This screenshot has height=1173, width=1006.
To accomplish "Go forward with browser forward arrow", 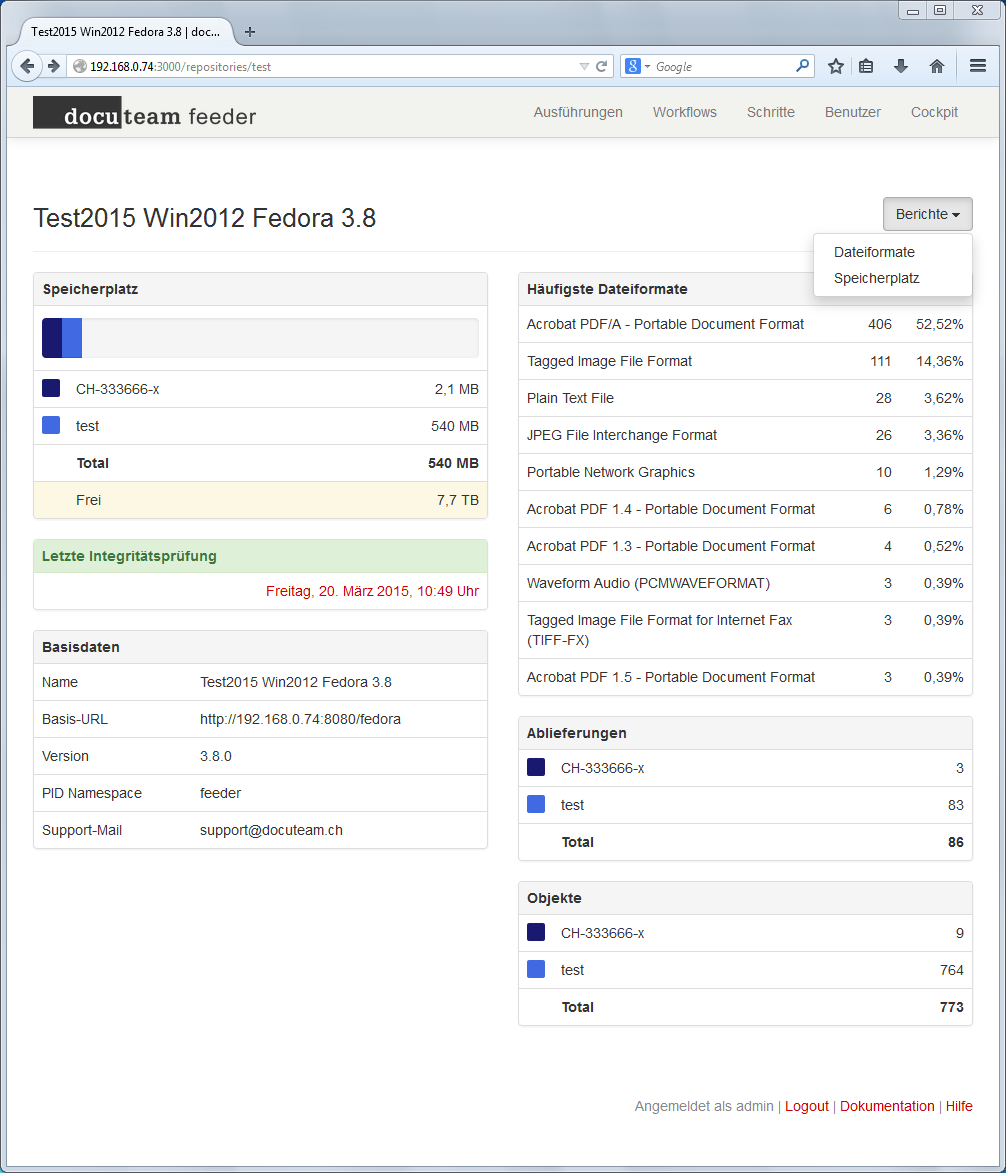I will point(53,66).
